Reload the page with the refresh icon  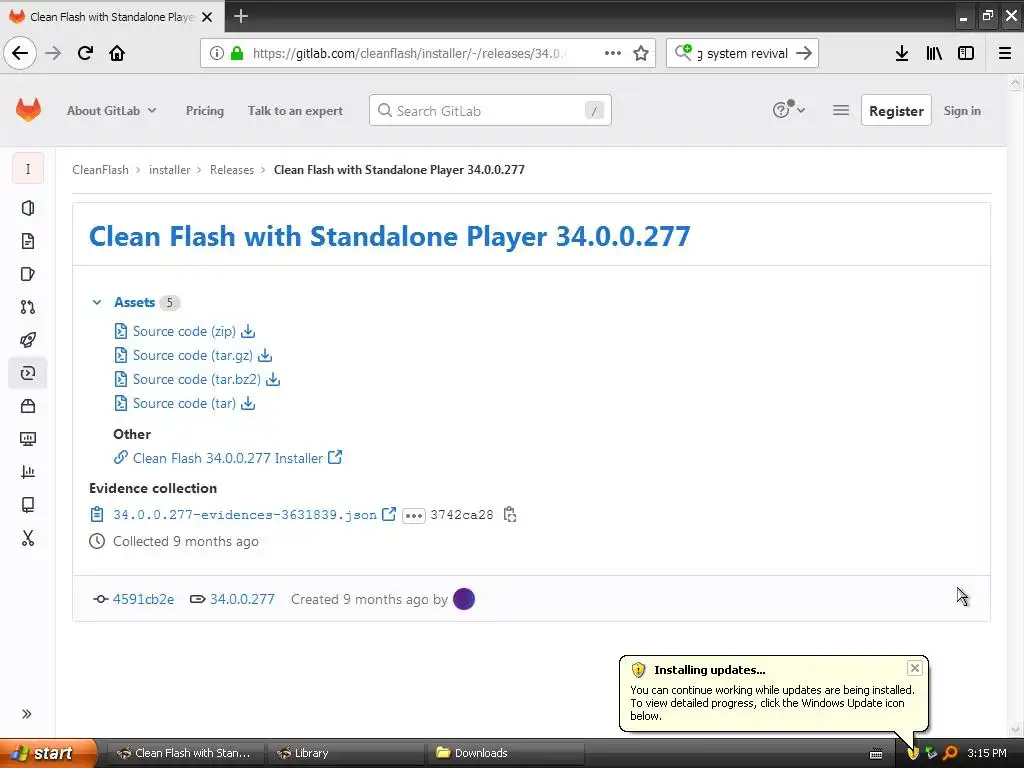pyautogui.click(x=85, y=53)
